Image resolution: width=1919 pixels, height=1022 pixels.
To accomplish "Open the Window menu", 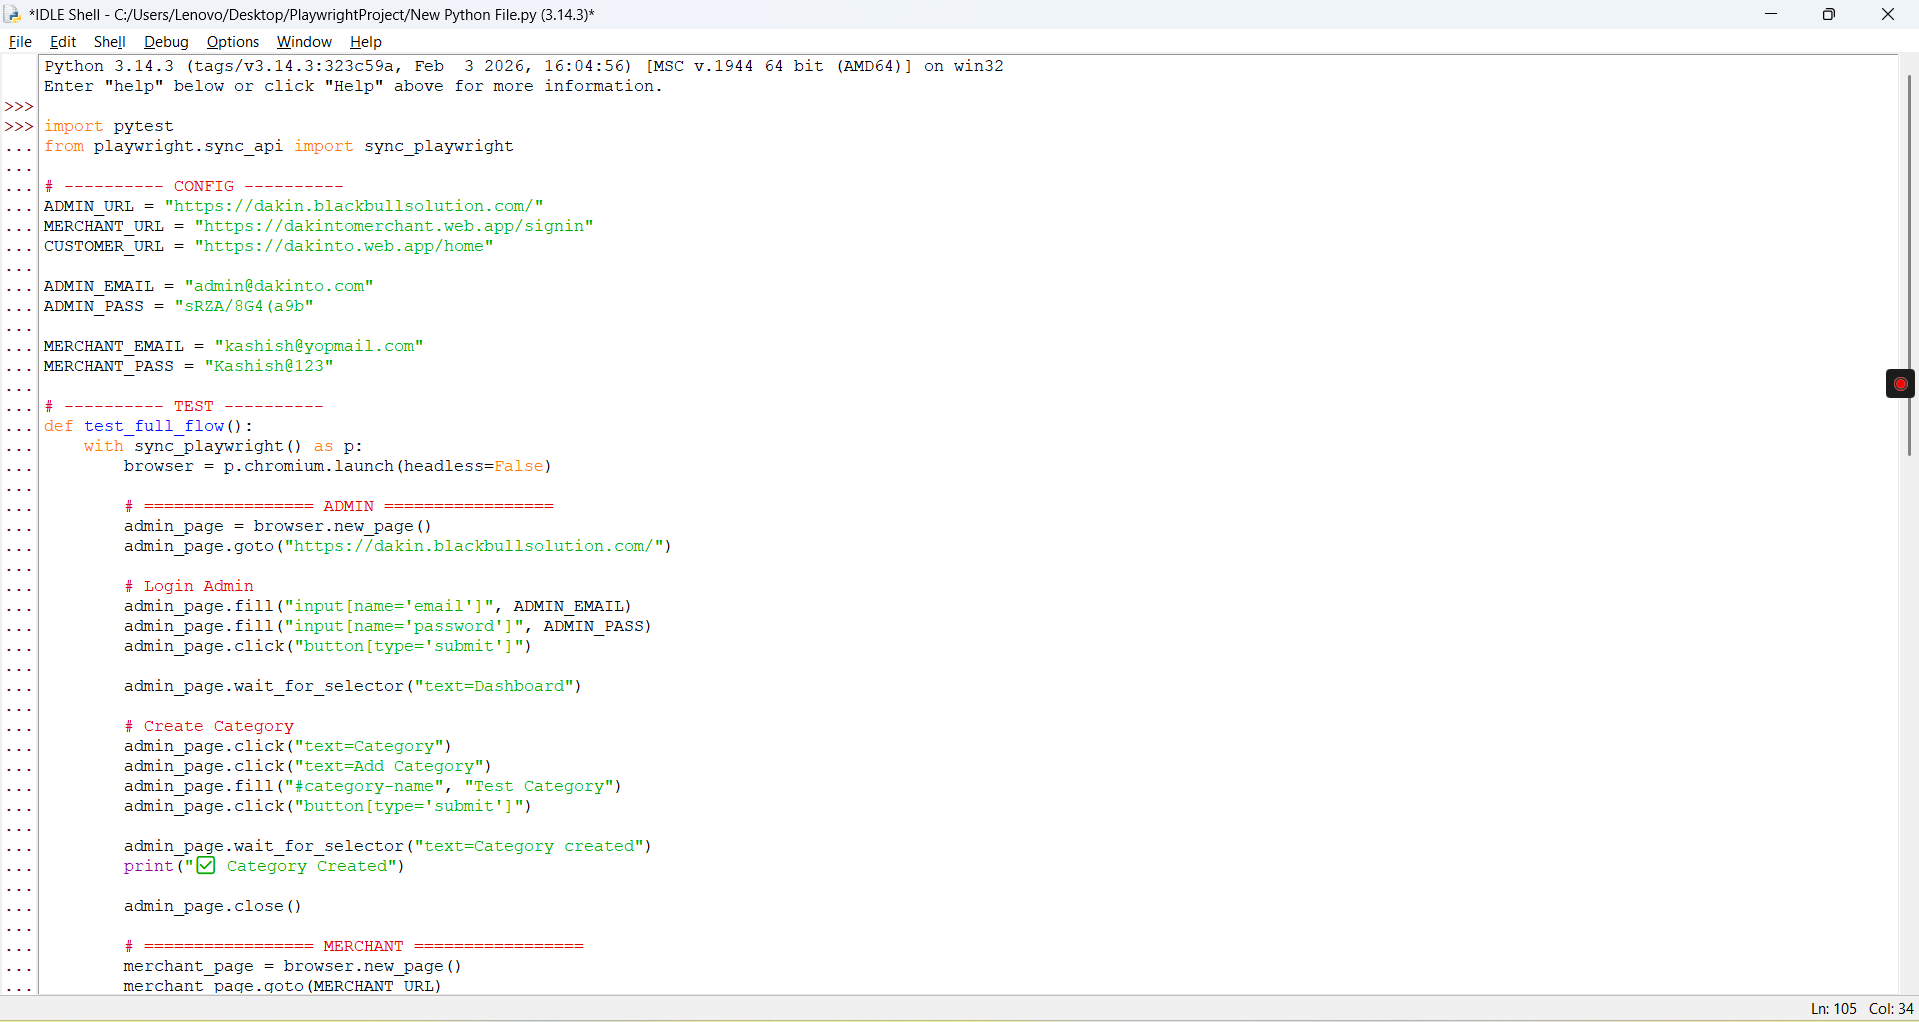I will coord(304,42).
